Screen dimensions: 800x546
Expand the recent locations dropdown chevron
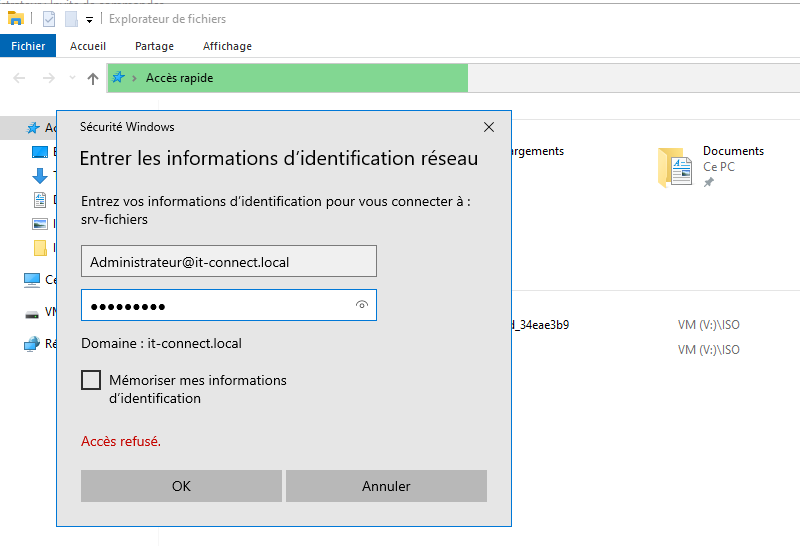72,78
